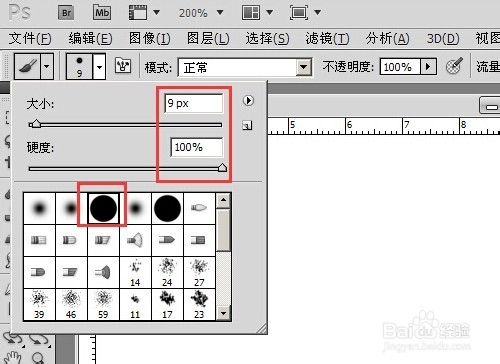500x364 pixels.
Task: Toggle the brush panel icon
Action: pos(123,65)
